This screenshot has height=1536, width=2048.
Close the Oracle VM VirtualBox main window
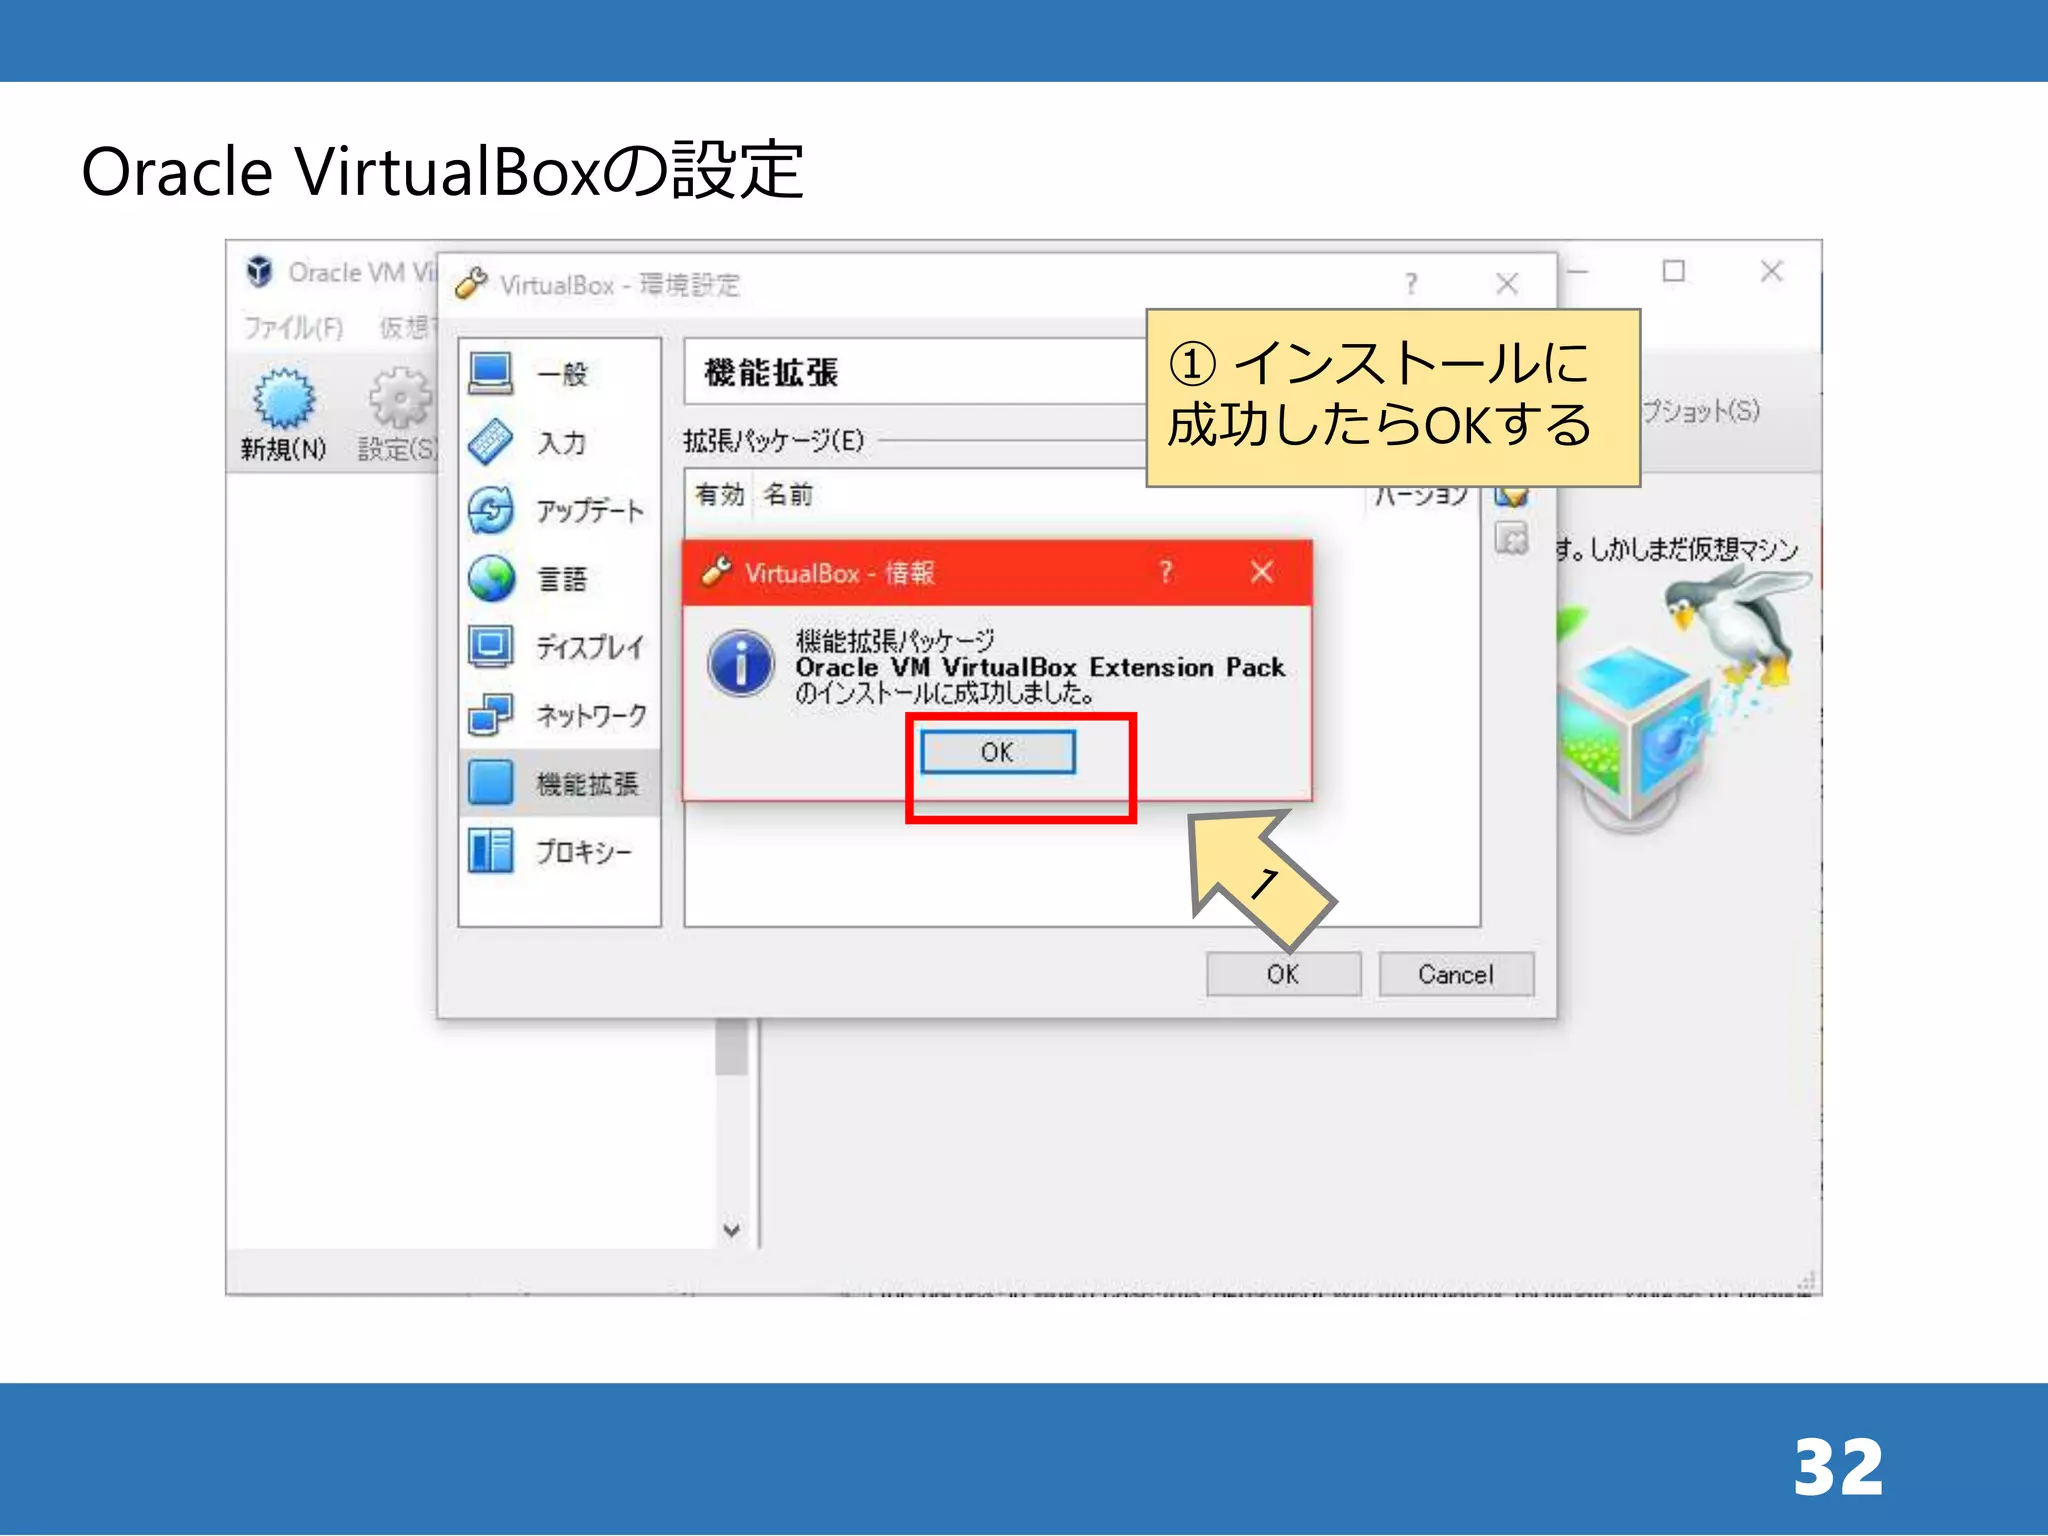tap(1772, 271)
